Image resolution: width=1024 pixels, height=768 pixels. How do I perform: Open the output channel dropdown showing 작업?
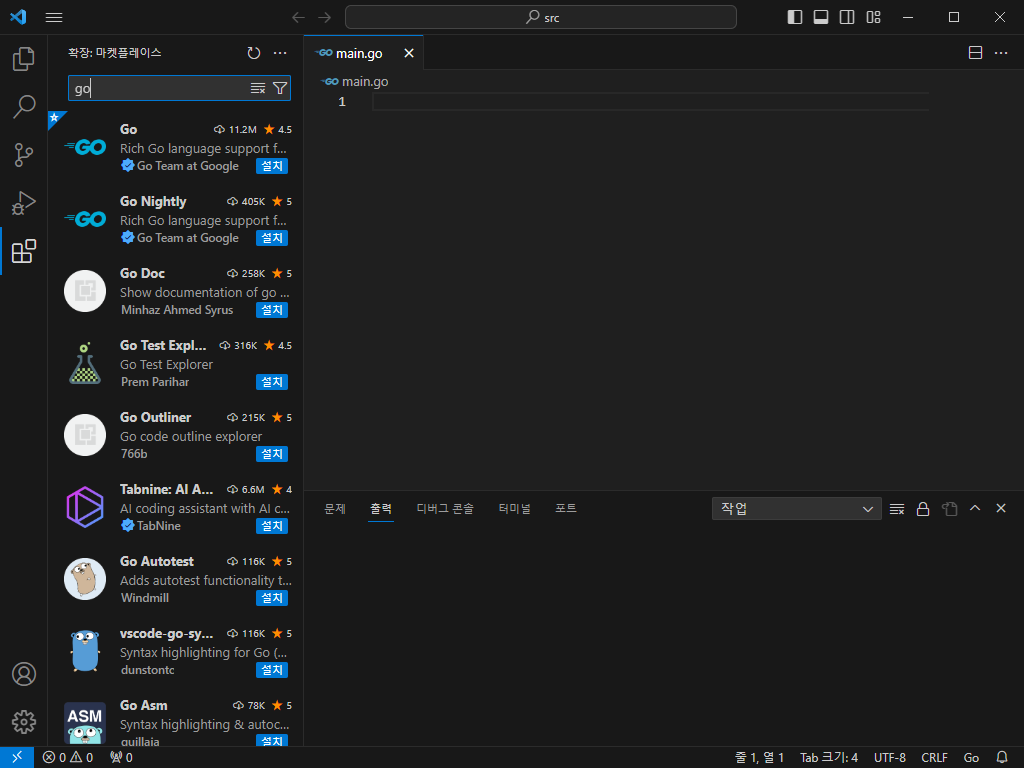[797, 509]
